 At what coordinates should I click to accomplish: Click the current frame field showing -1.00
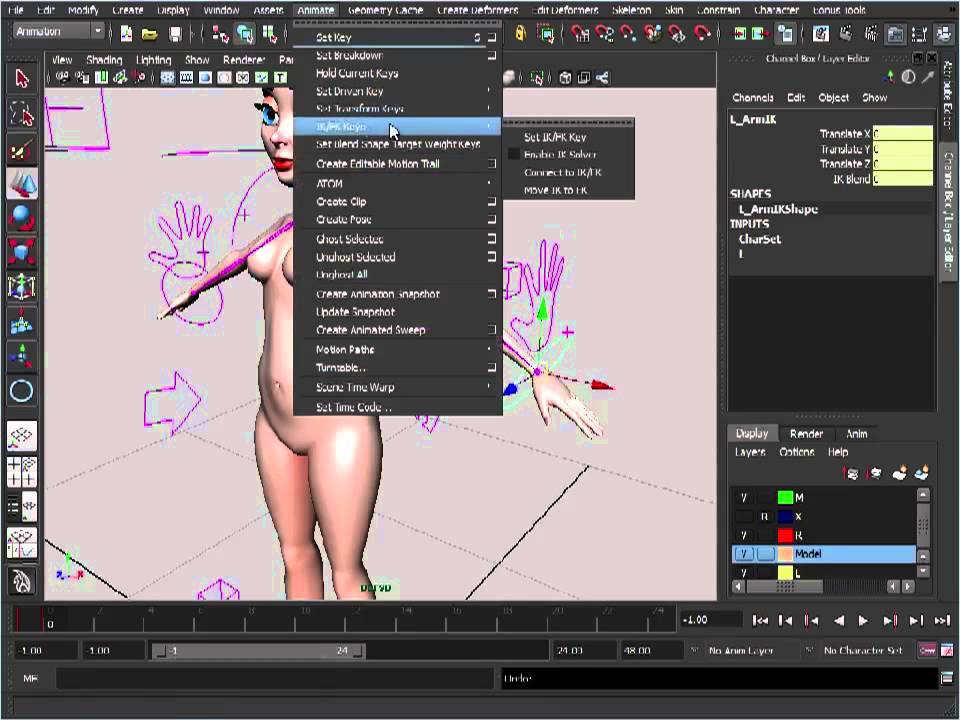[x=710, y=620]
